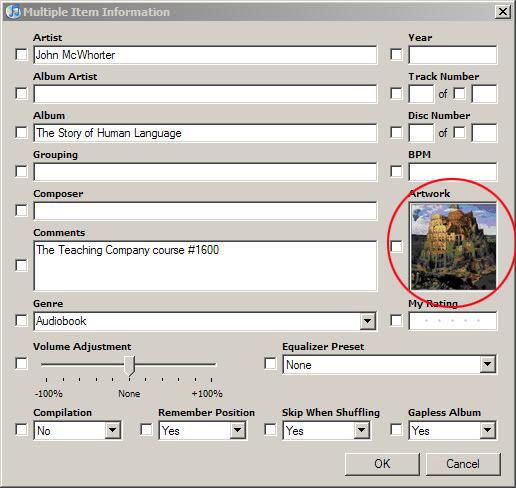Click the Year input field

click(453, 55)
